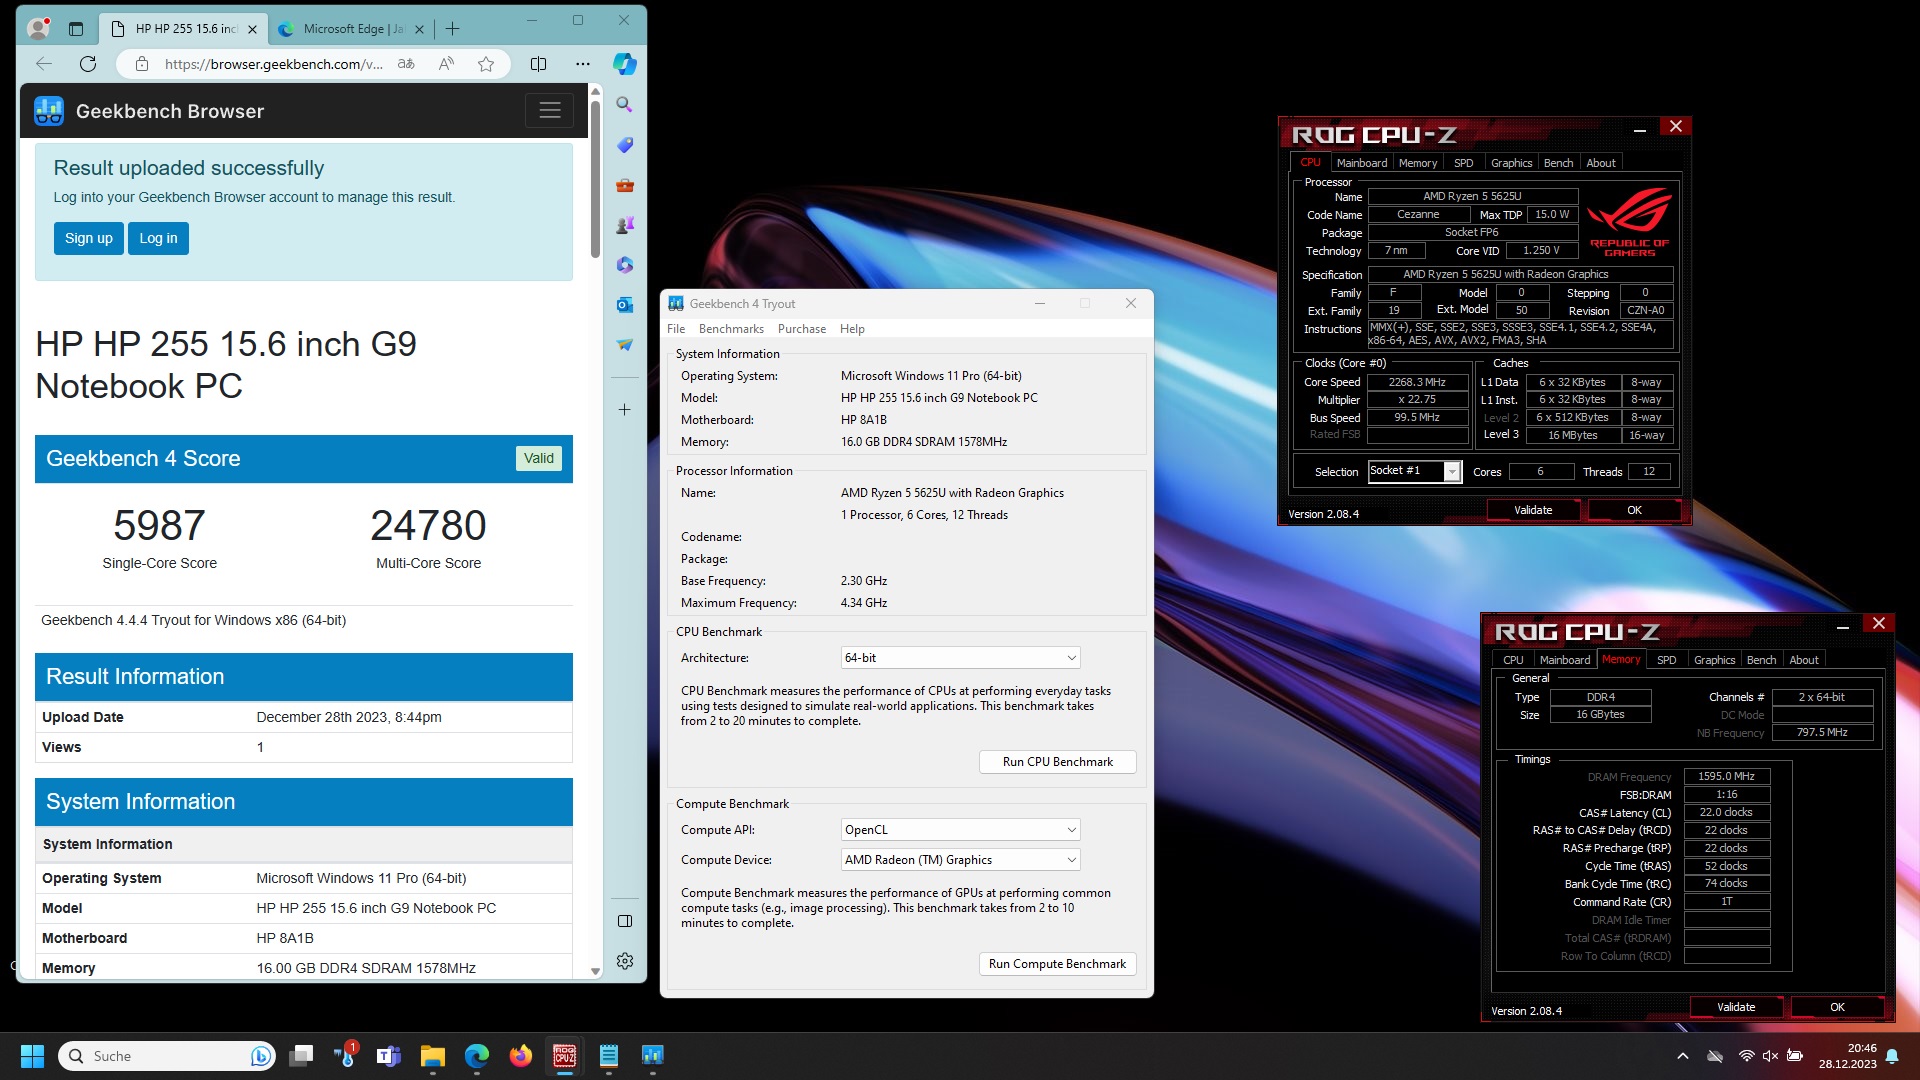Go back with the Edge back arrow

(43, 64)
